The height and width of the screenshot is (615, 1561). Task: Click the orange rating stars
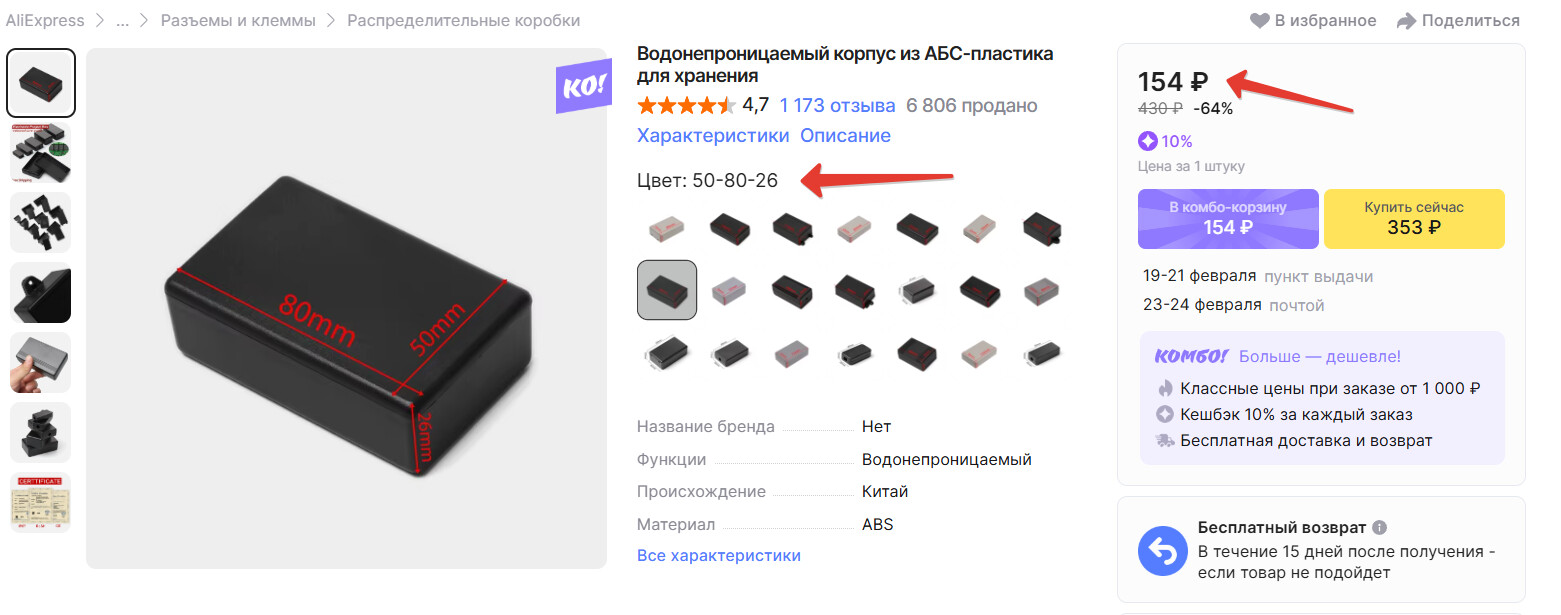coord(686,105)
